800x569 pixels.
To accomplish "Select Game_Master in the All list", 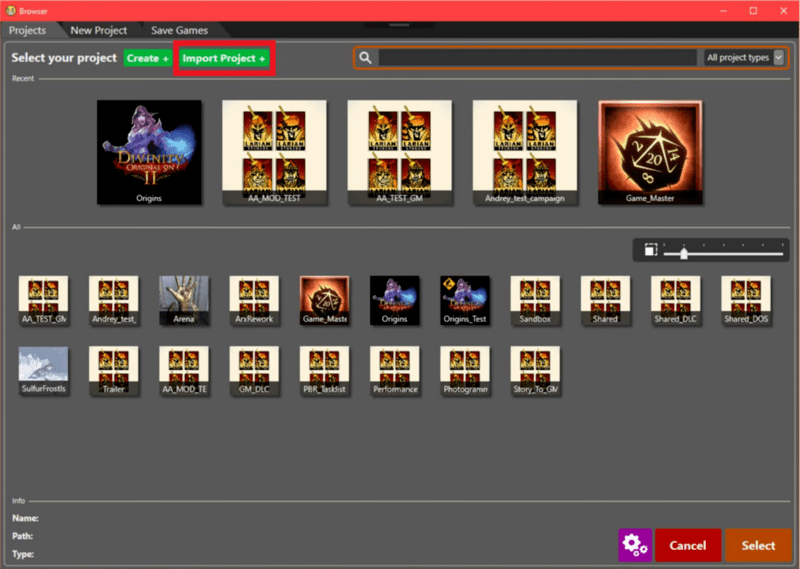I will (x=324, y=301).
